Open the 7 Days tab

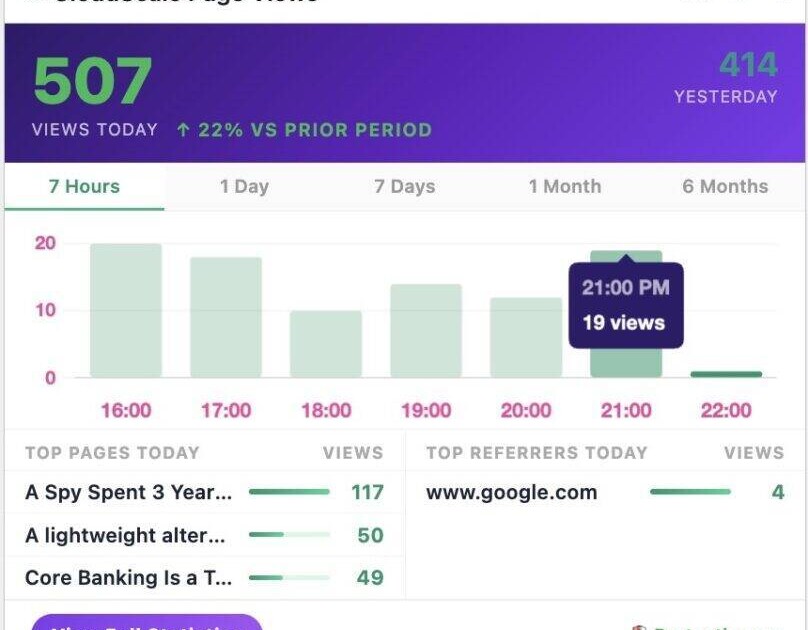click(404, 186)
